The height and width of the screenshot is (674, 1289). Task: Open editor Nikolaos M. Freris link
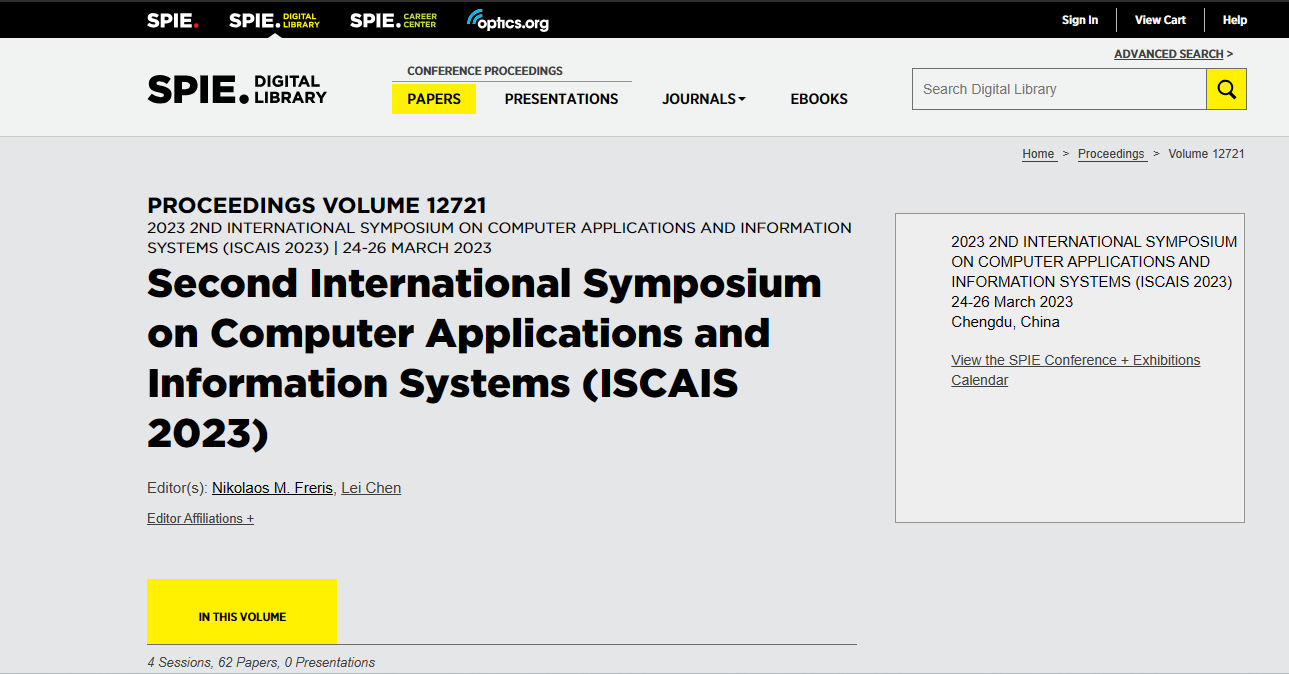click(272, 488)
